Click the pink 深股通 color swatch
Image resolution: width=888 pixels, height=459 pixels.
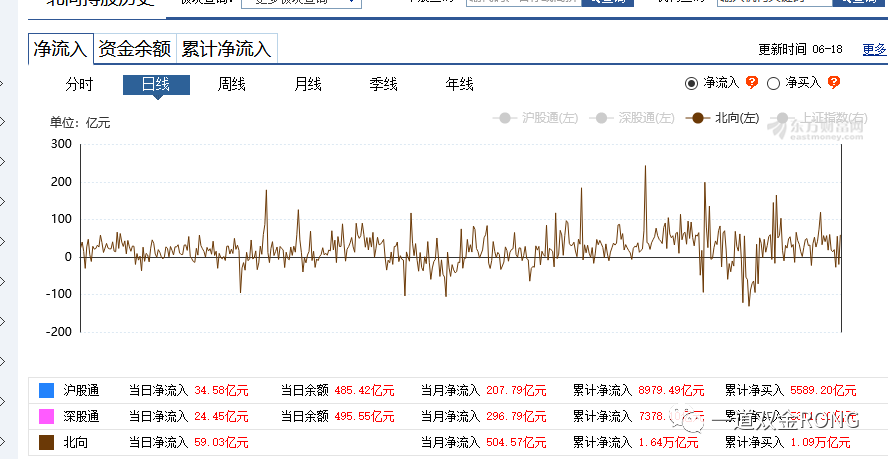(x=46, y=416)
